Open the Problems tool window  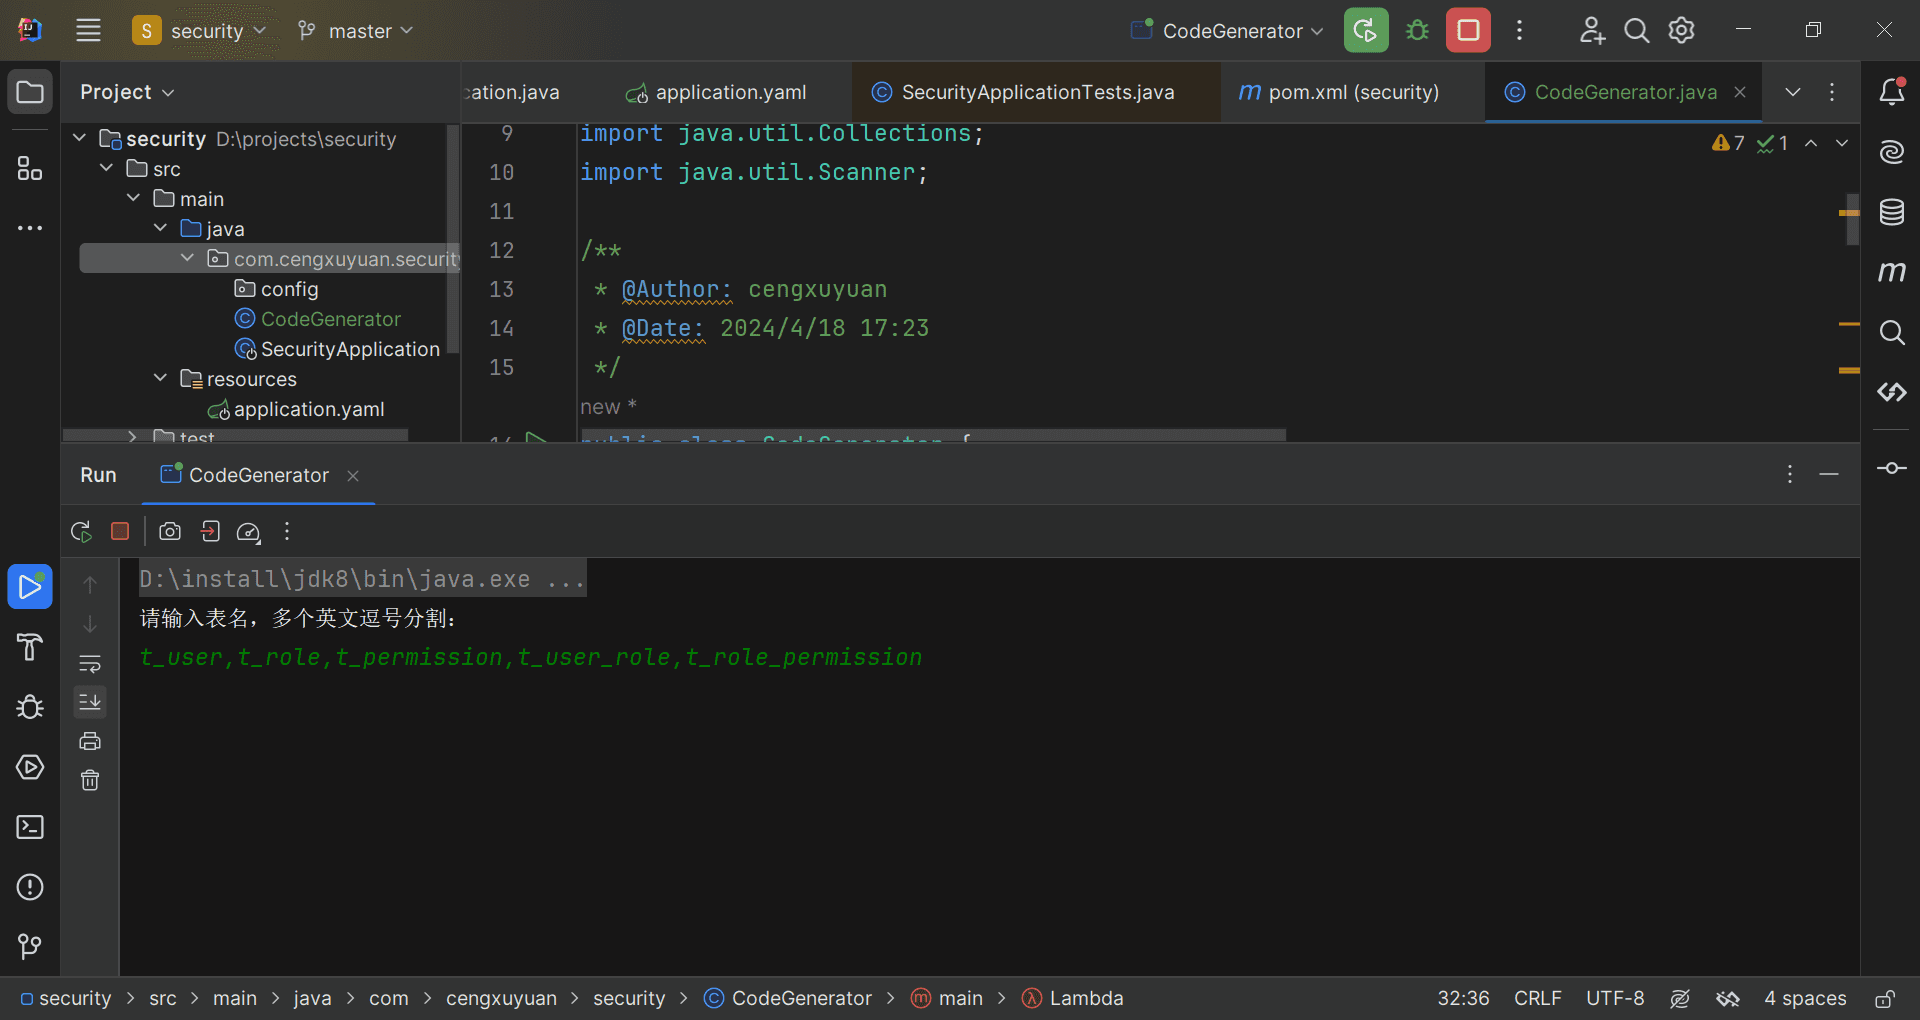pyautogui.click(x=30, y=887)
